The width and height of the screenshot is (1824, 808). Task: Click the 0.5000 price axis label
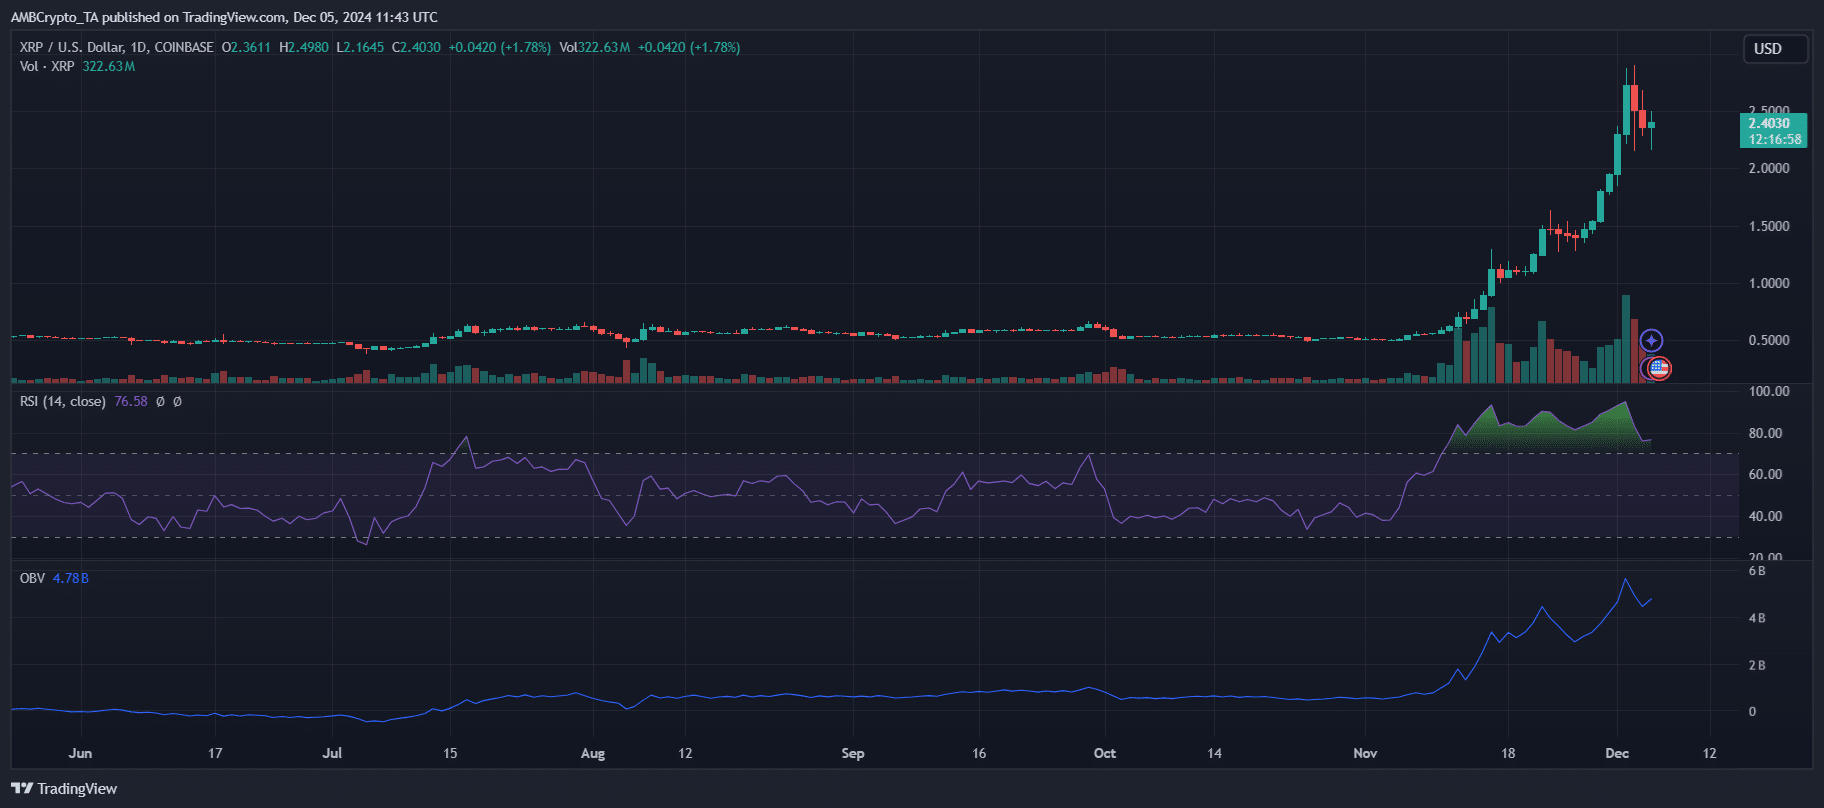point(1769,340)
